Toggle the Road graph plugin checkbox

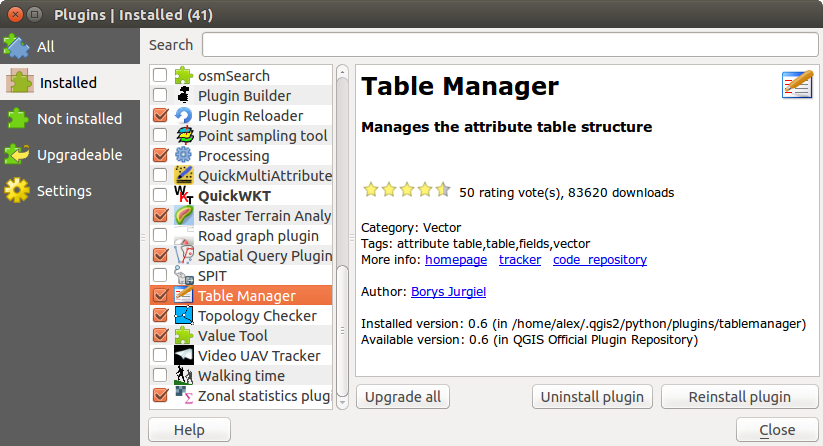(159, 236)
